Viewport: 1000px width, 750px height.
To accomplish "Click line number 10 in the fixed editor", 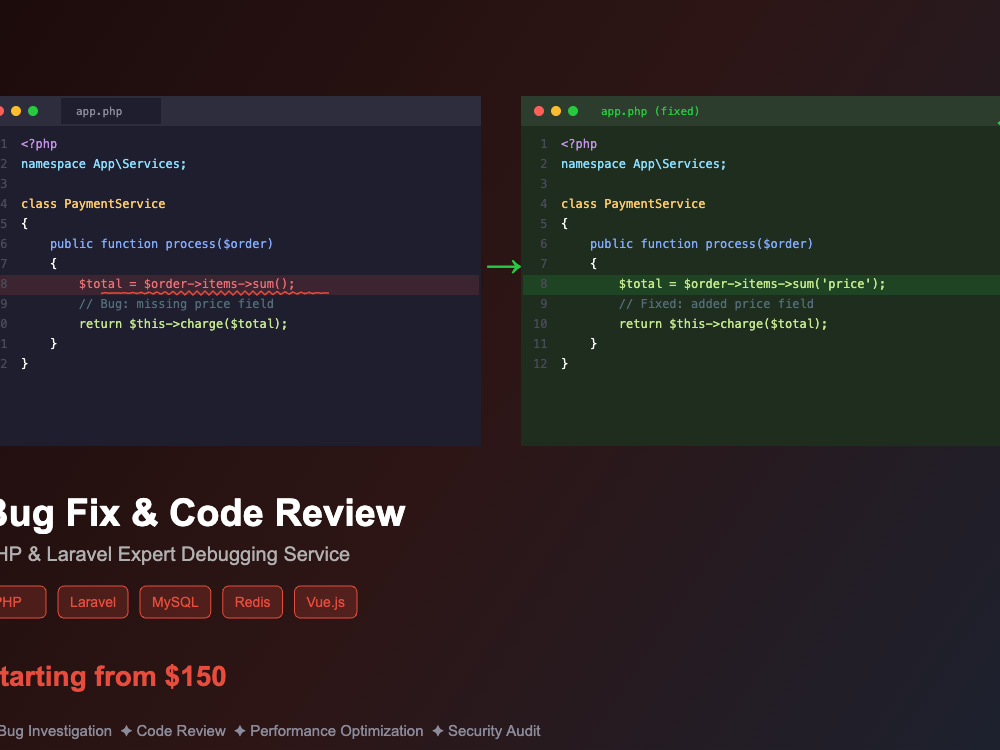I will 540,323.
